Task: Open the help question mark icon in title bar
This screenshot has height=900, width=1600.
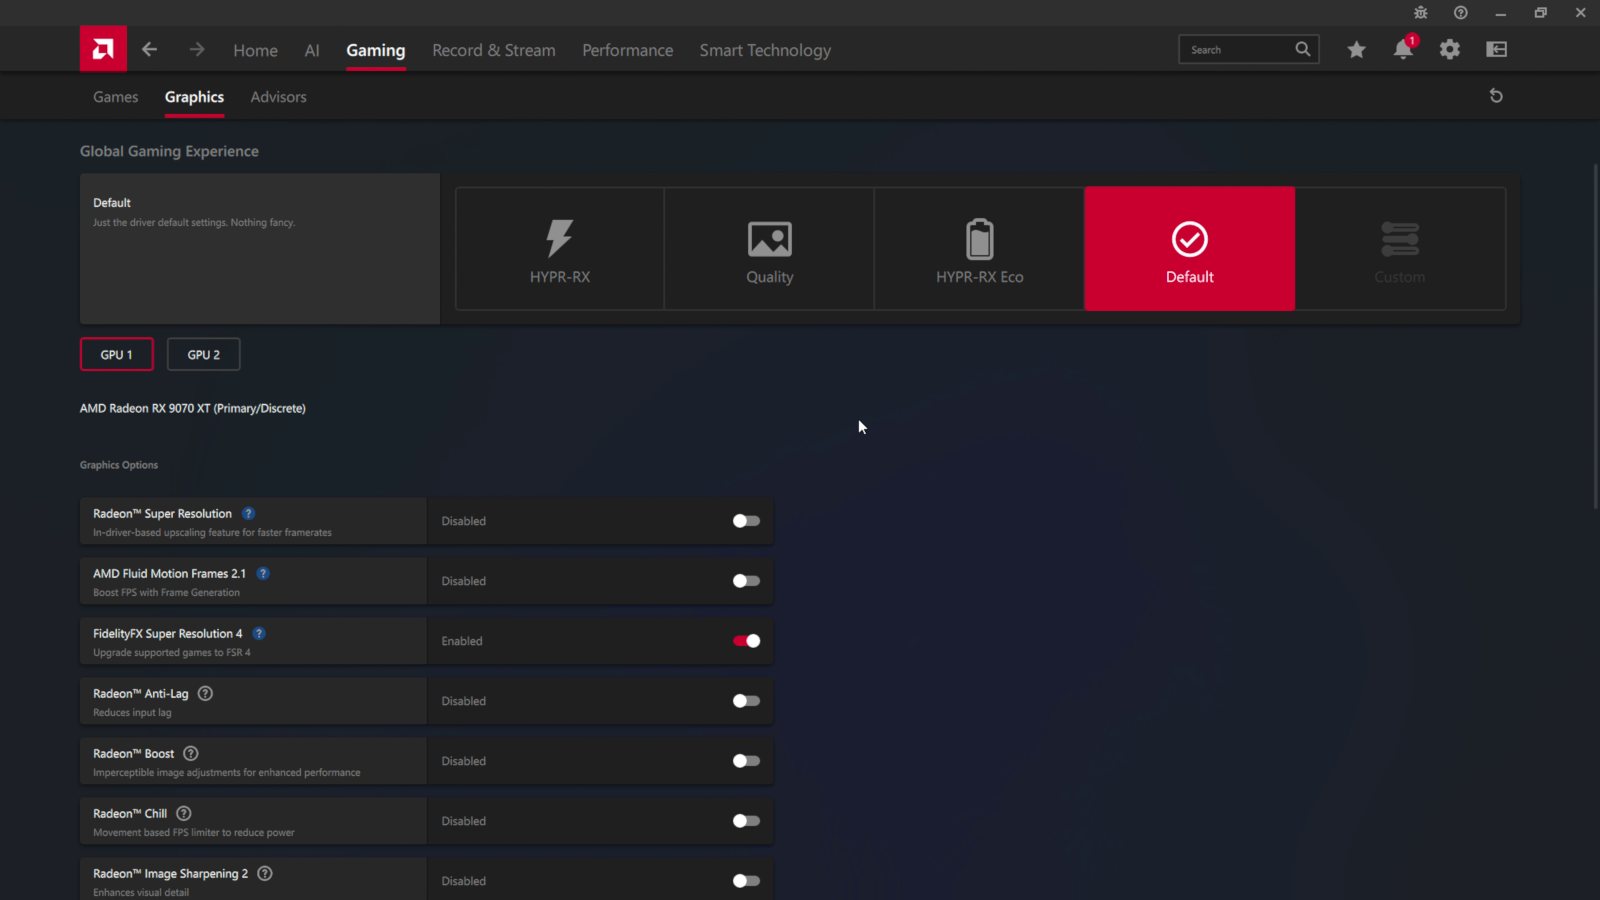Action: coord(1461,13)
